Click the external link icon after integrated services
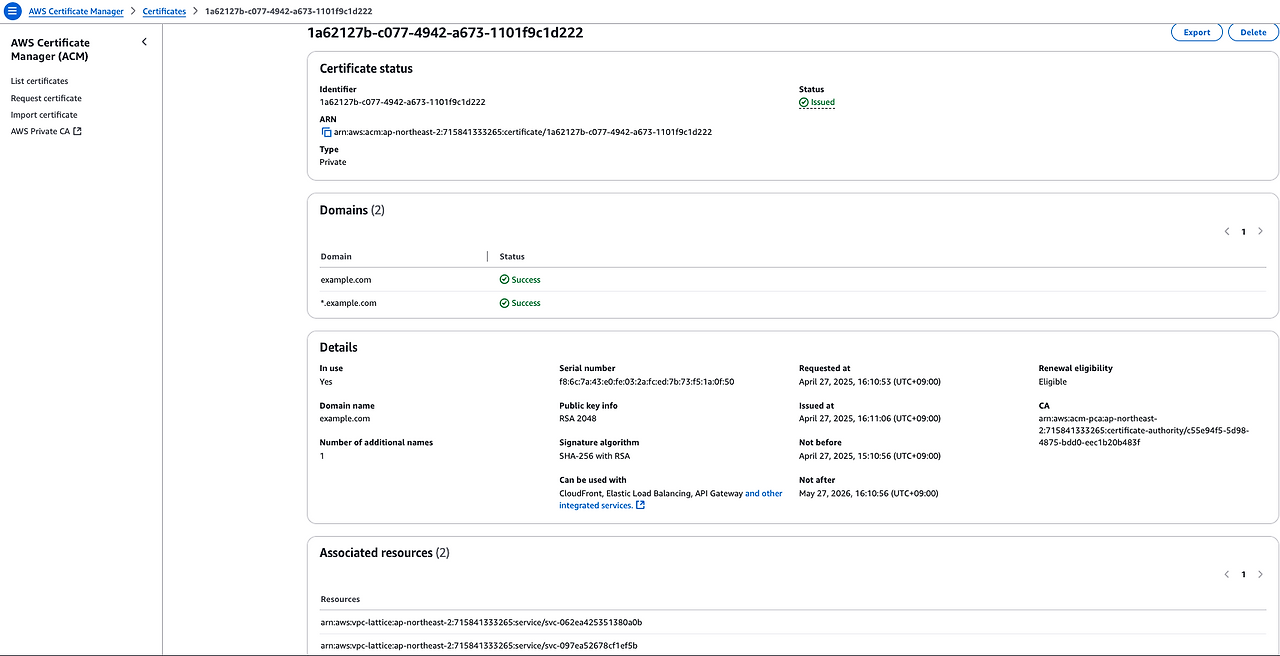 click(x=641, y=506)
